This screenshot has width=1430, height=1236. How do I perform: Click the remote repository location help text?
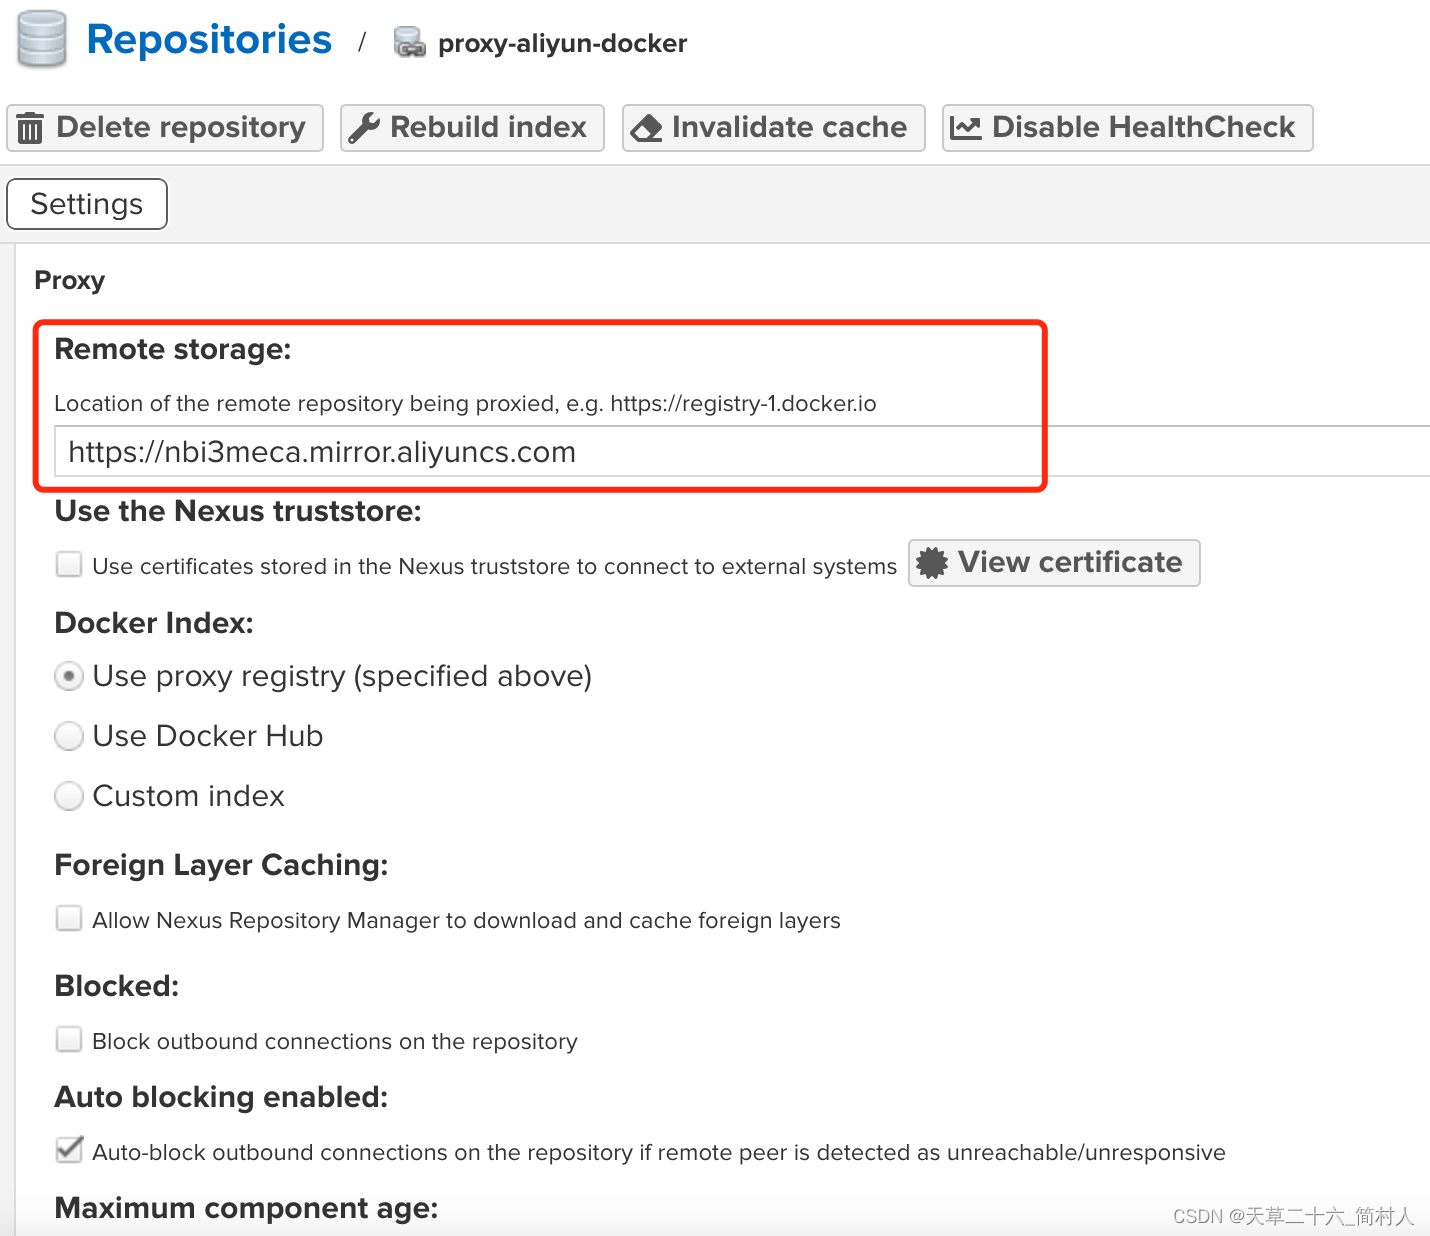pyautogui.click(x=465, y=403)
